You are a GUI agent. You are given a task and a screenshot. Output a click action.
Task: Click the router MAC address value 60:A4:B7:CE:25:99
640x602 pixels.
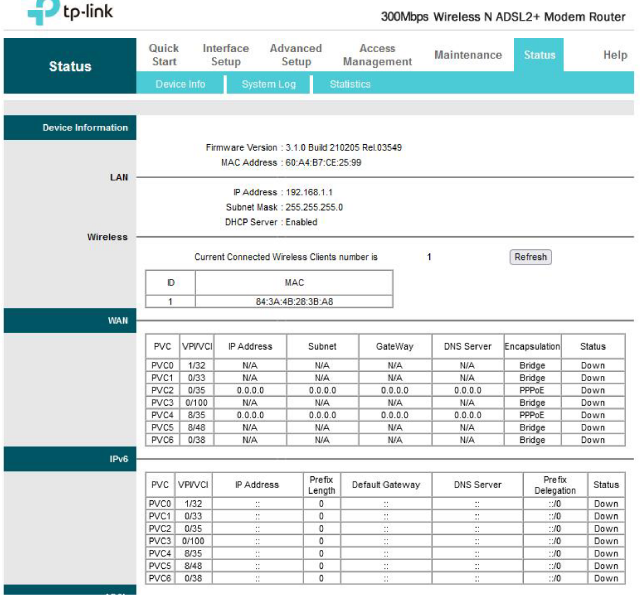321,162
